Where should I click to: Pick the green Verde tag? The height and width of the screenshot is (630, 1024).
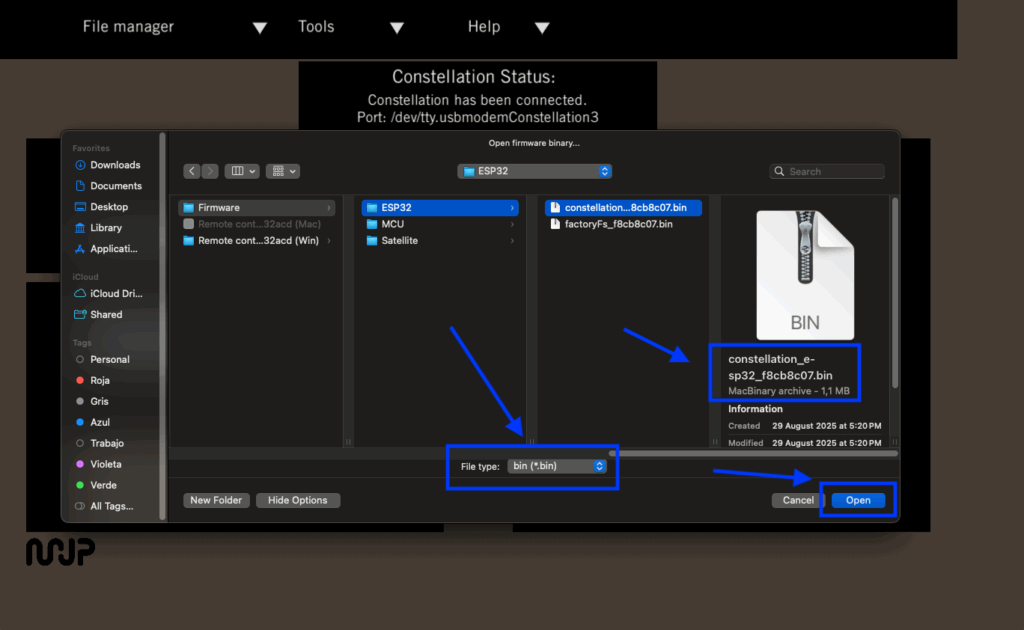[x=103, y=485]
